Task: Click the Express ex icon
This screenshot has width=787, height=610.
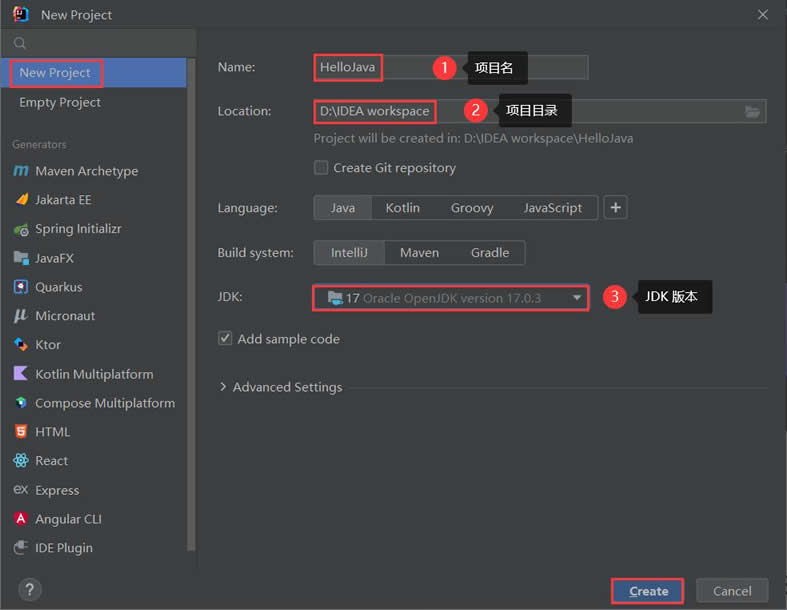Action: click(21, 490)
